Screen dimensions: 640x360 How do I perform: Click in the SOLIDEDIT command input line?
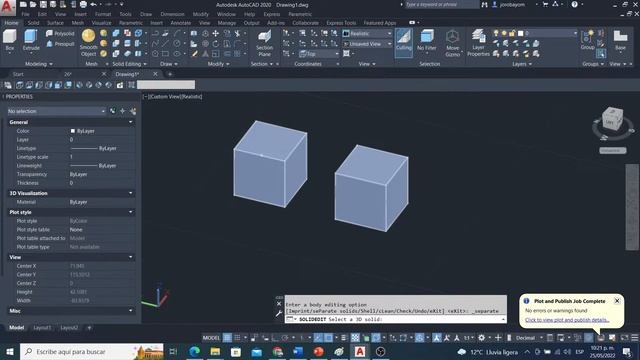tap(396, 319)
